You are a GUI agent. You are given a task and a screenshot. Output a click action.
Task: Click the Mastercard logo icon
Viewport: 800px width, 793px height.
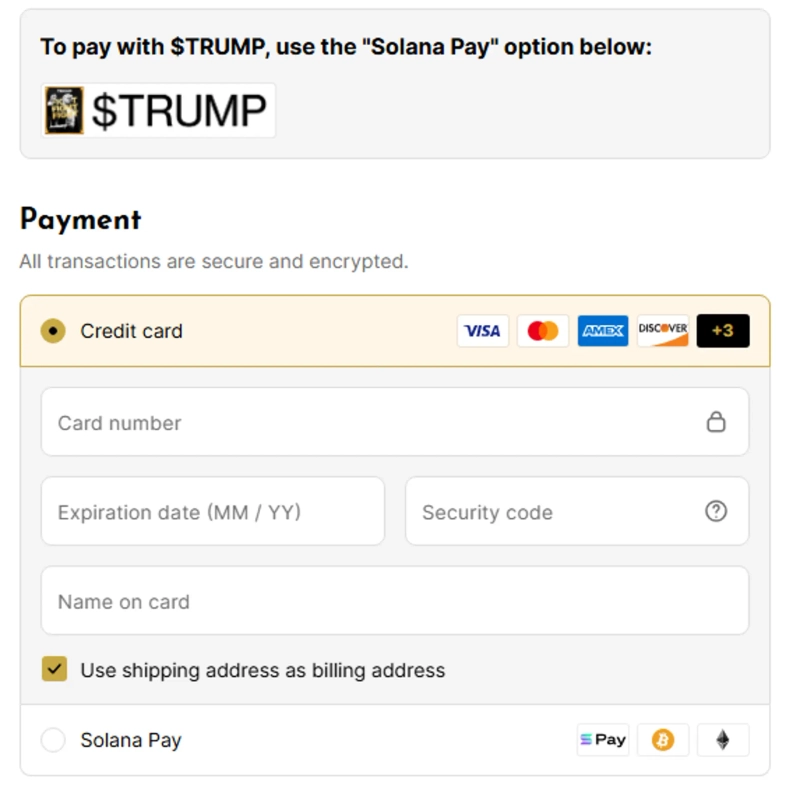(543, 331)
